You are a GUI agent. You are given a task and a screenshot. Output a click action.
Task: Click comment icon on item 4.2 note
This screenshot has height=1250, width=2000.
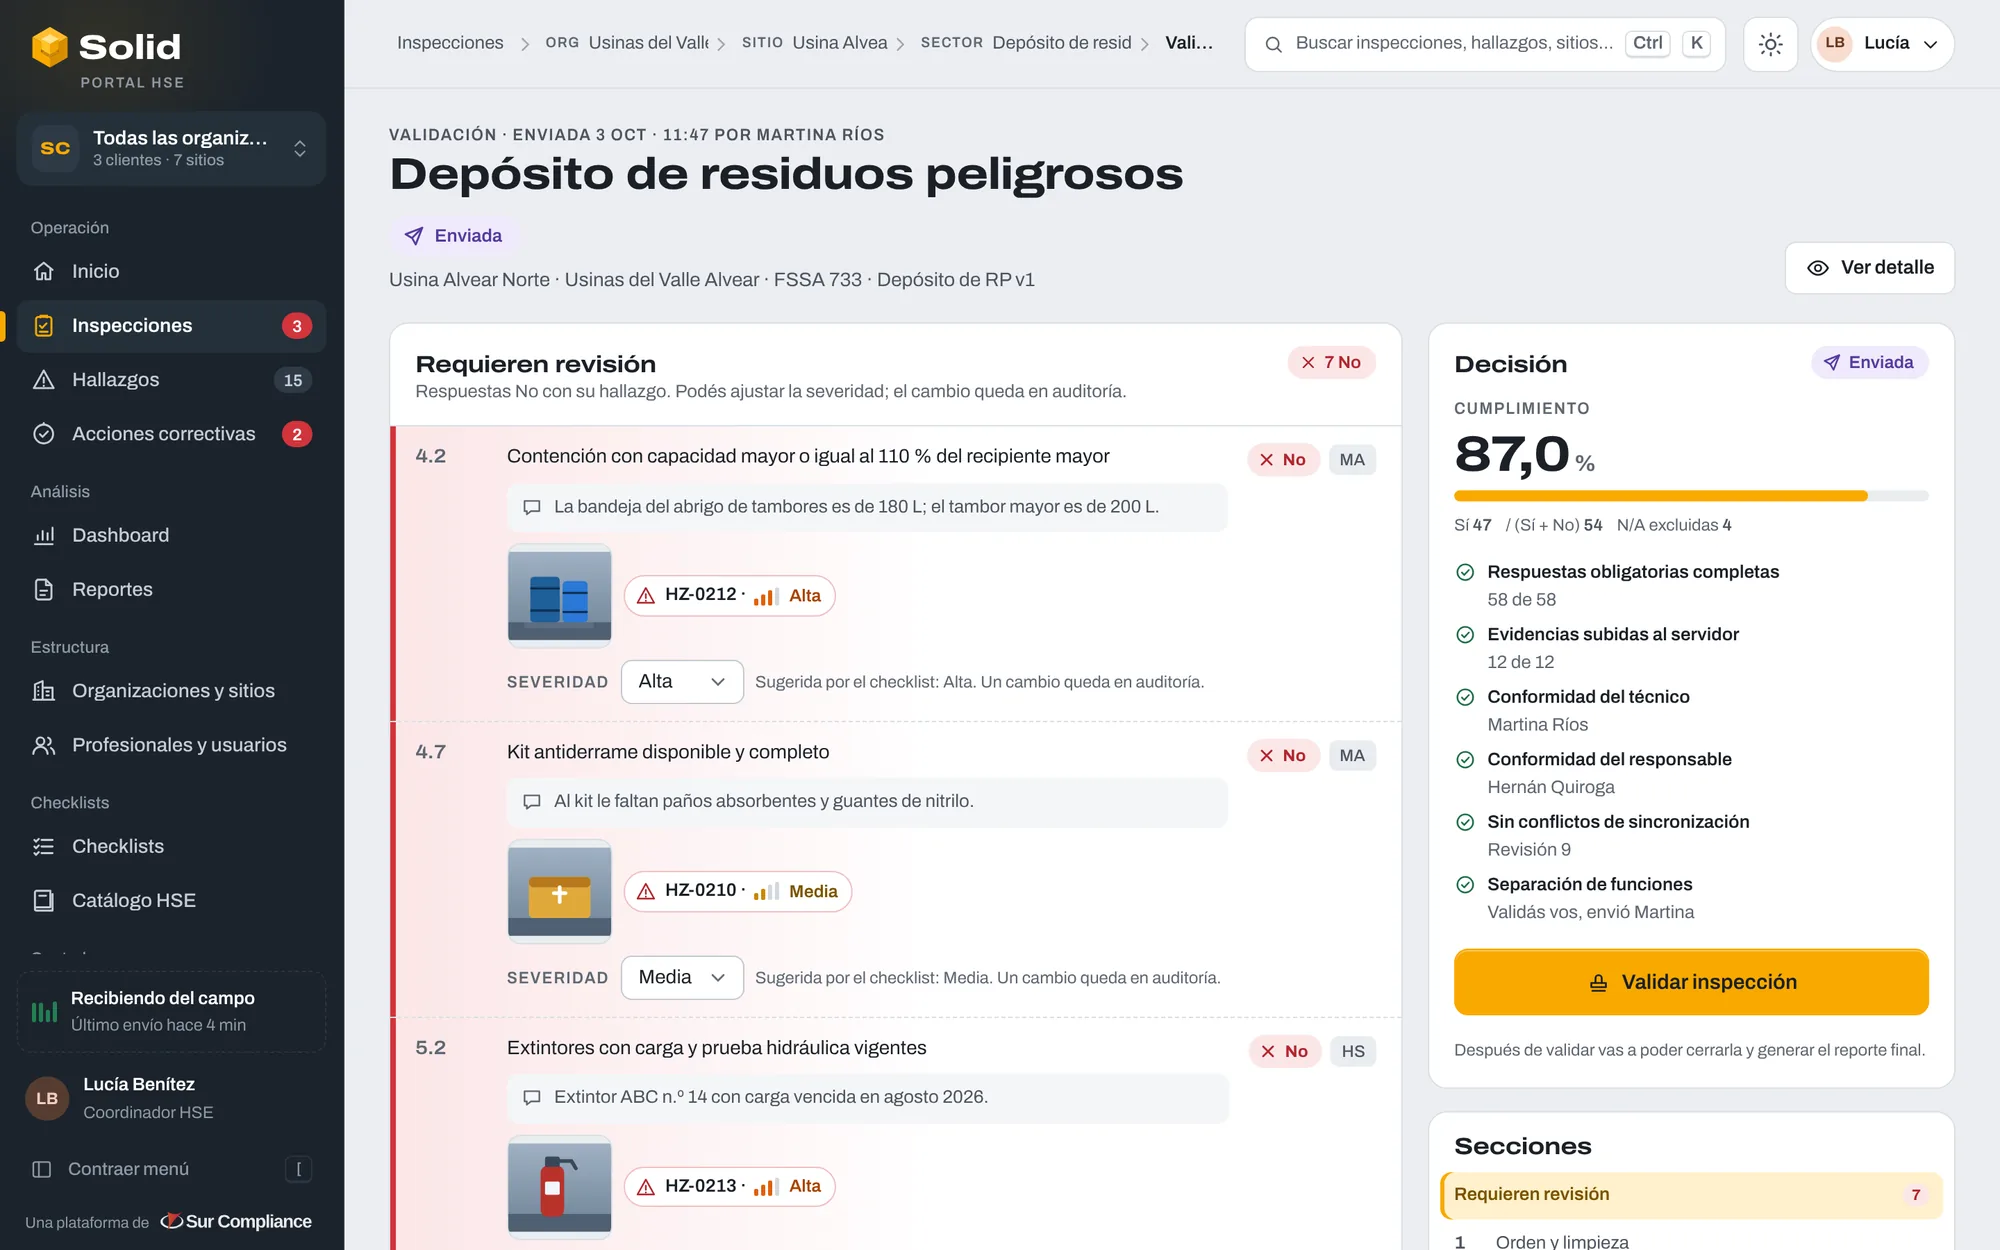tap(532, 508)
